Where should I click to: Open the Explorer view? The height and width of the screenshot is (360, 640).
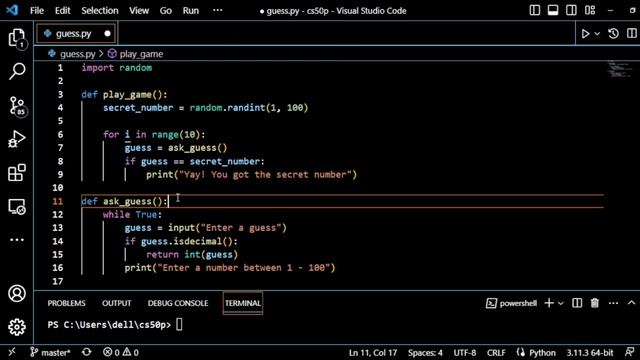click(17, 38)
